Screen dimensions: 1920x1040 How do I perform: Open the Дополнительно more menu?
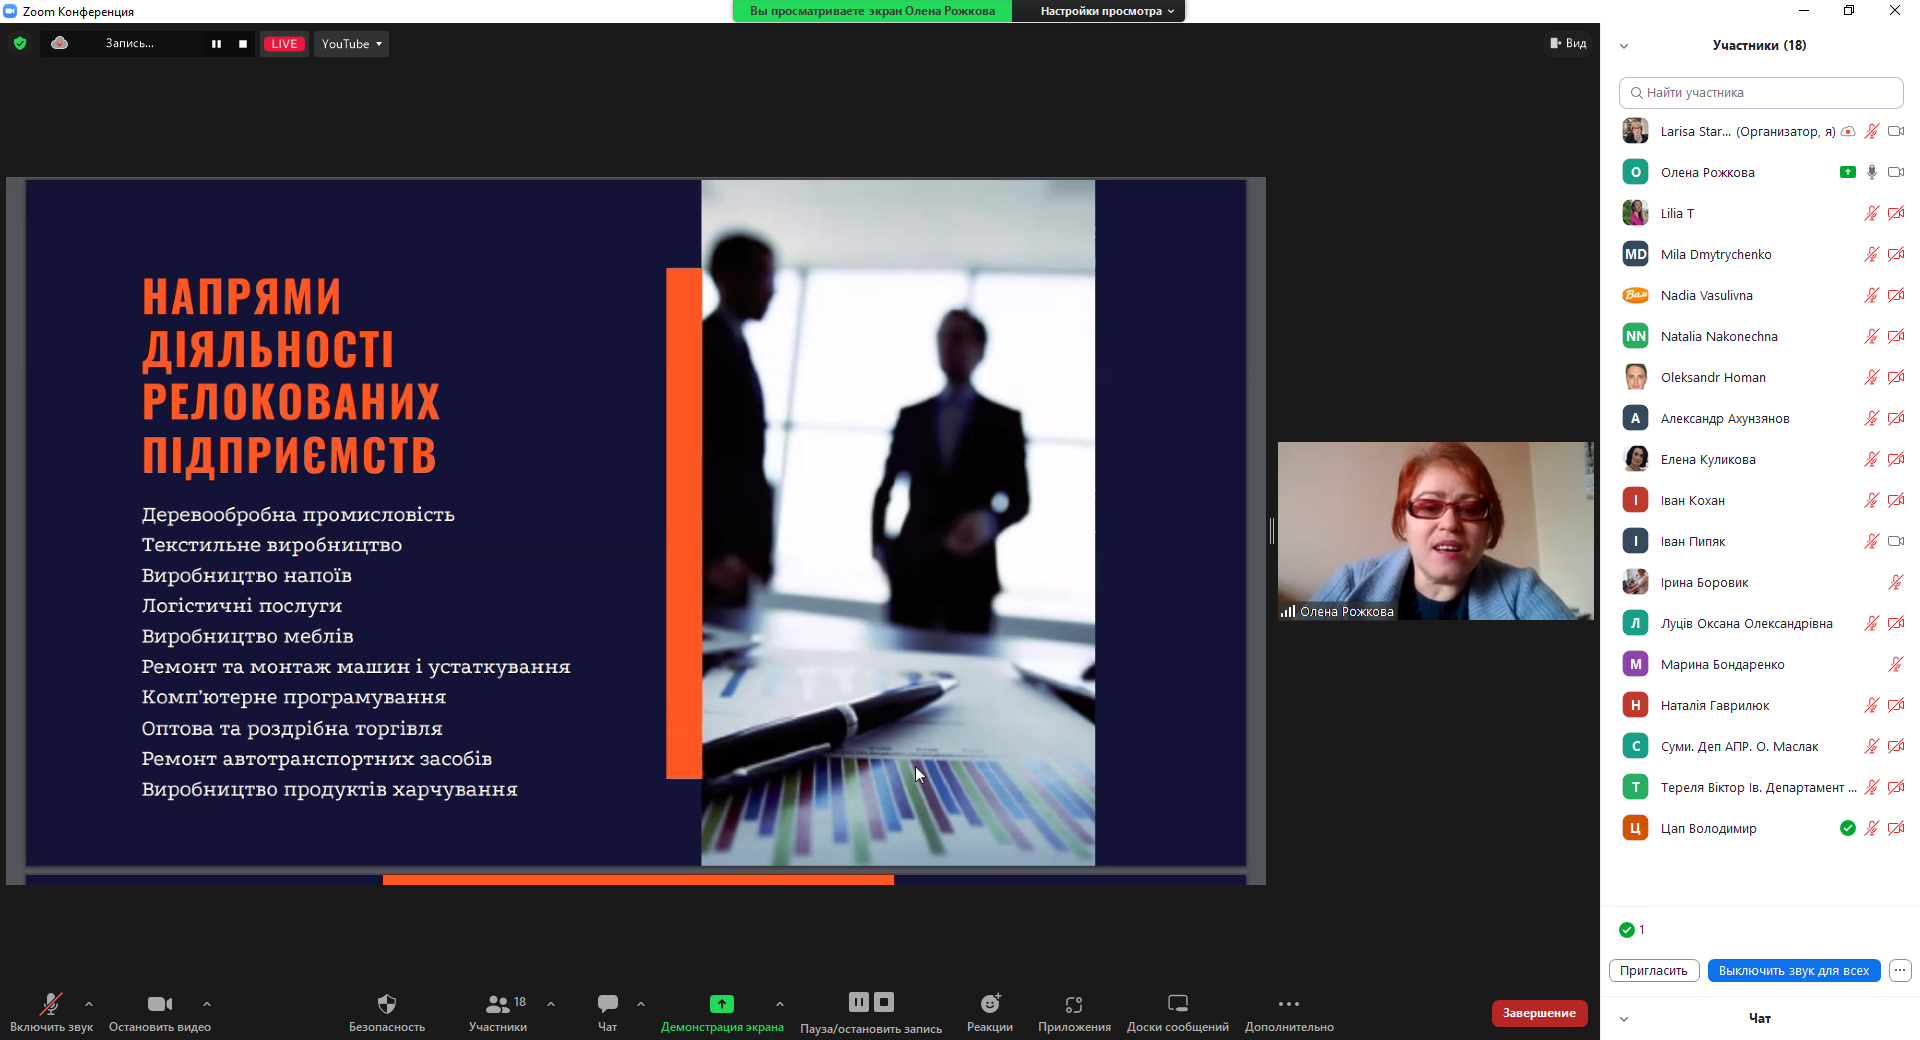point(1289,1012)
